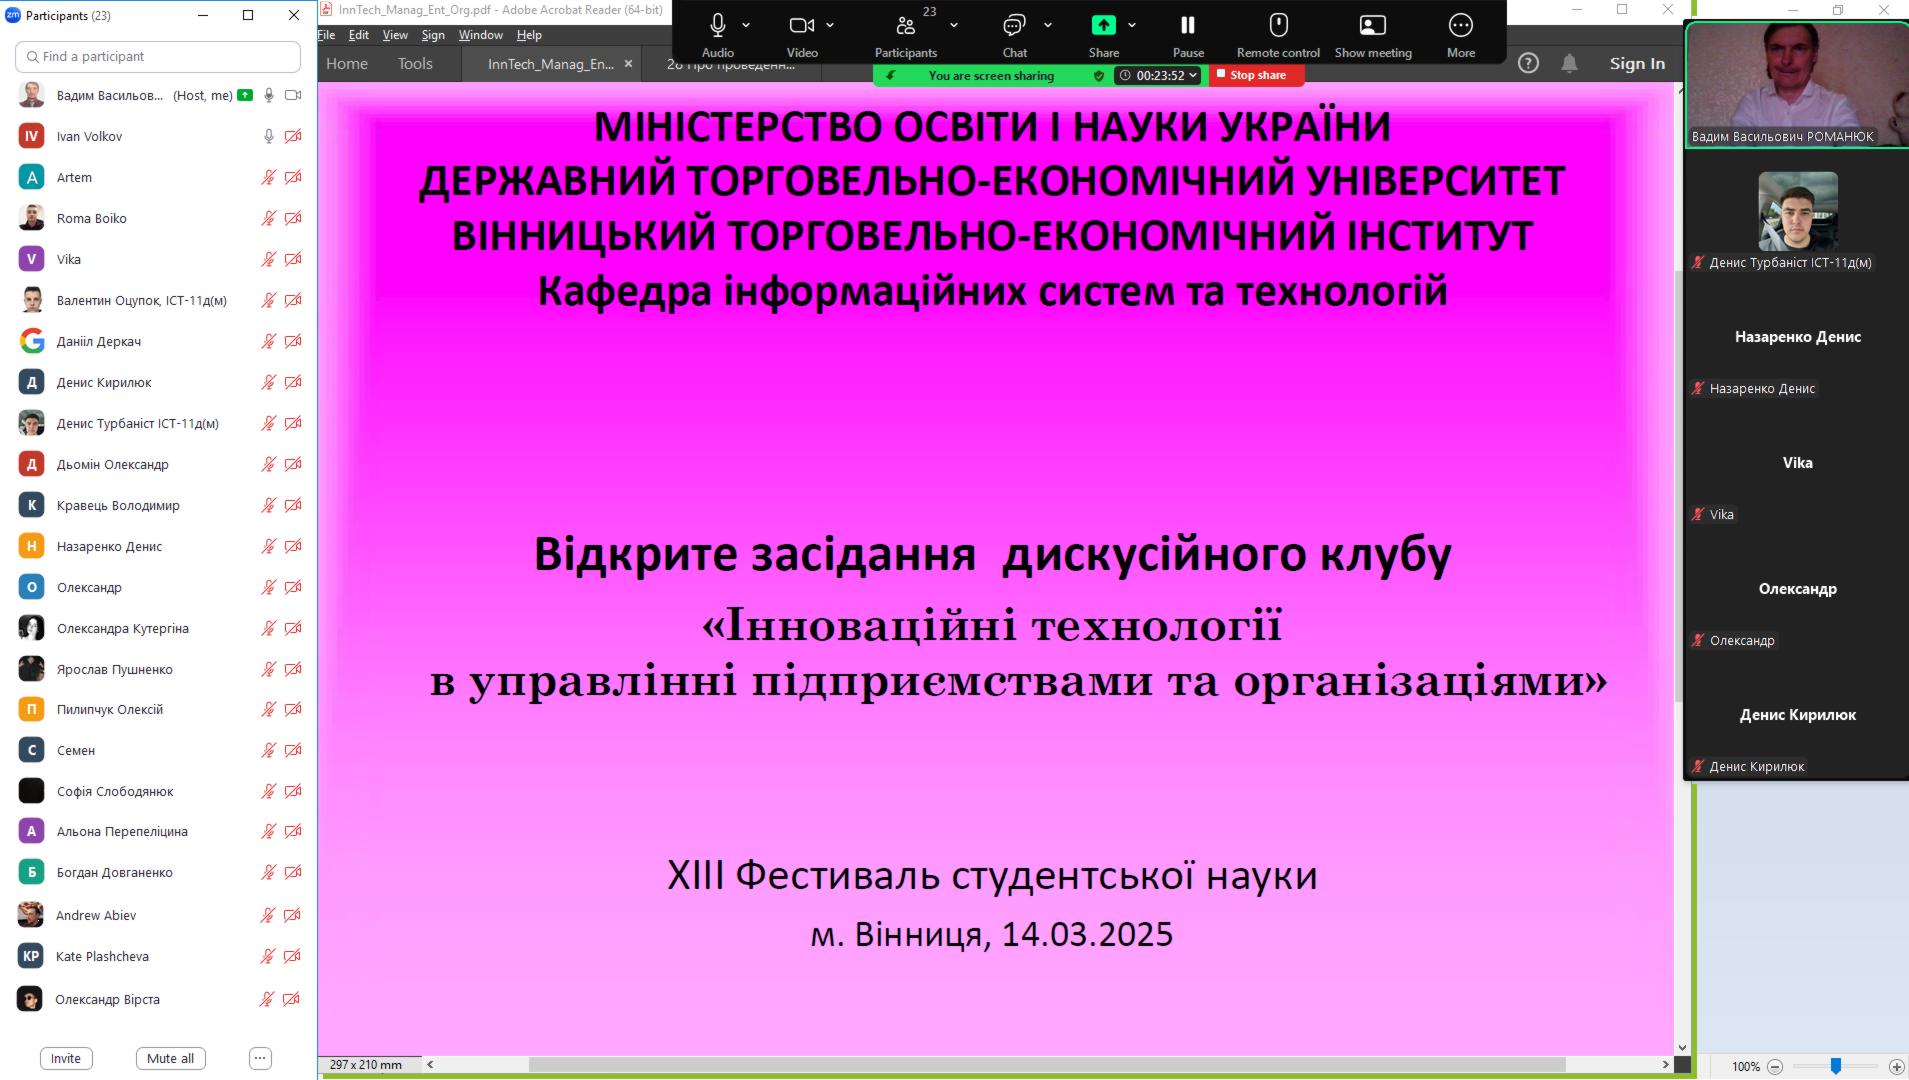Open Remote control in Zoom toolbar
Image resolution: width=1909 pixels, height=1080 pixels.
coord(1278,26)
